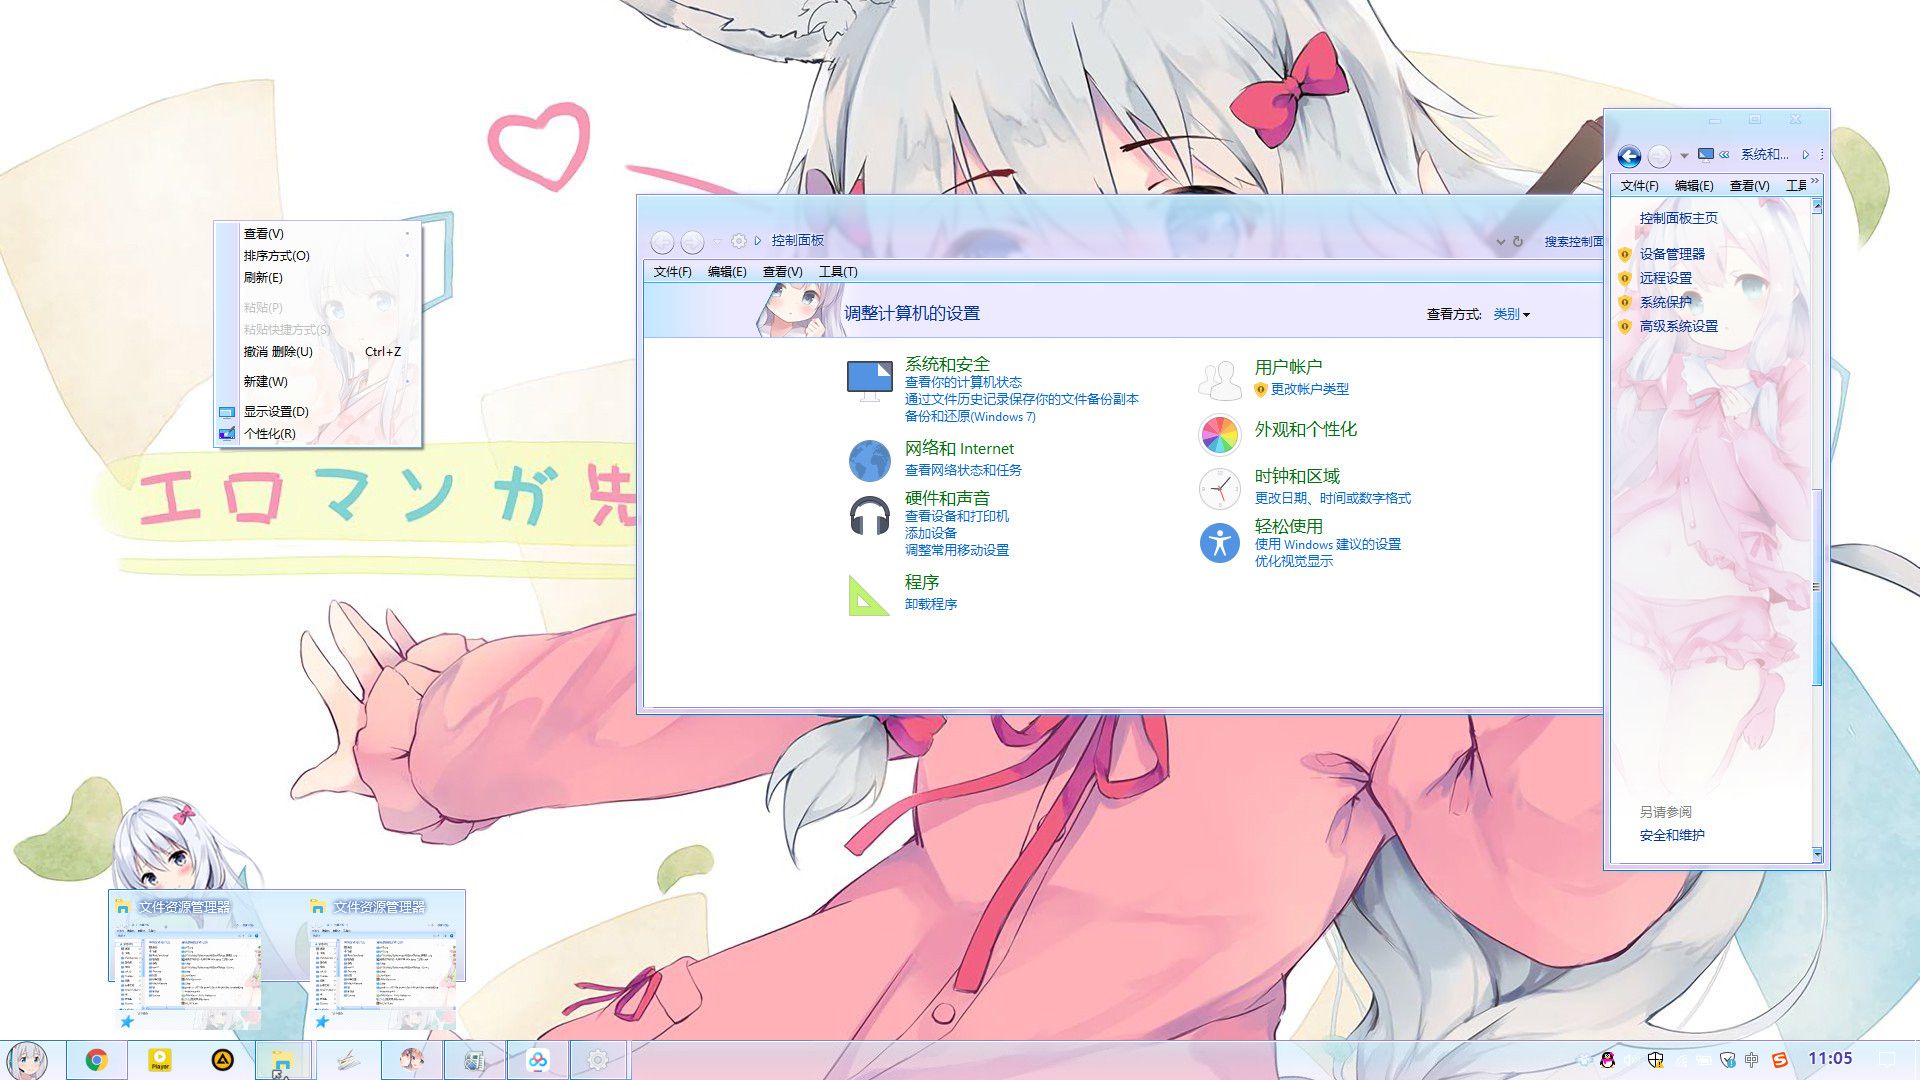
Task: Expand the Control Panel address history dropdown
Action: point(1500,241)
